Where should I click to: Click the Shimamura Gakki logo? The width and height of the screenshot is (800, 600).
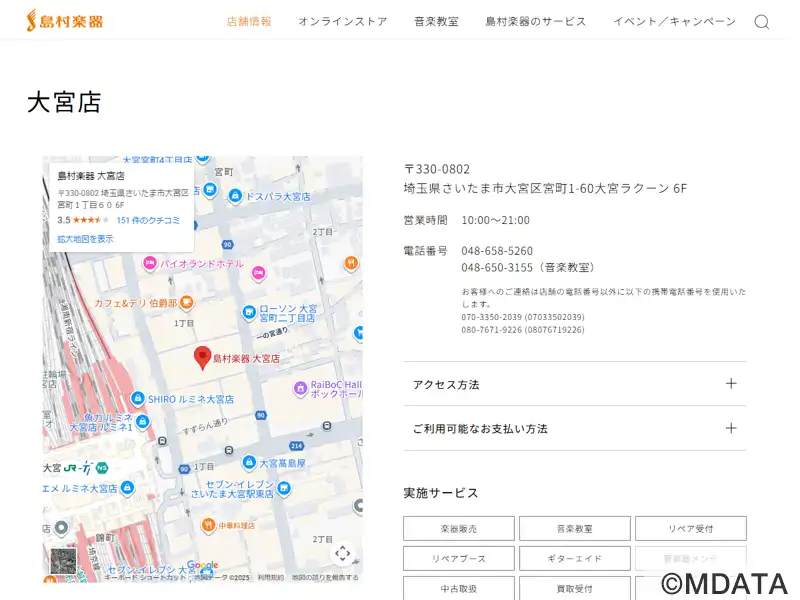pyautogui.click(x=65, y=21)
